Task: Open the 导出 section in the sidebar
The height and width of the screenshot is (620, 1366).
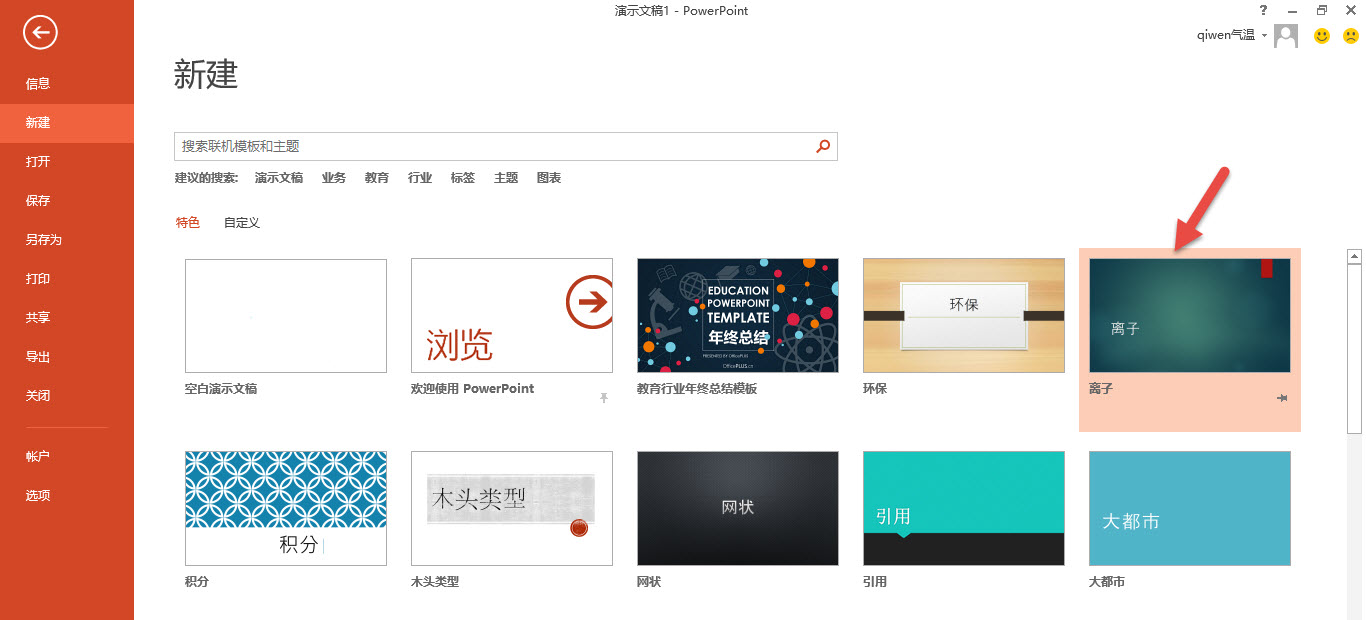Action: tap(38, 356)
